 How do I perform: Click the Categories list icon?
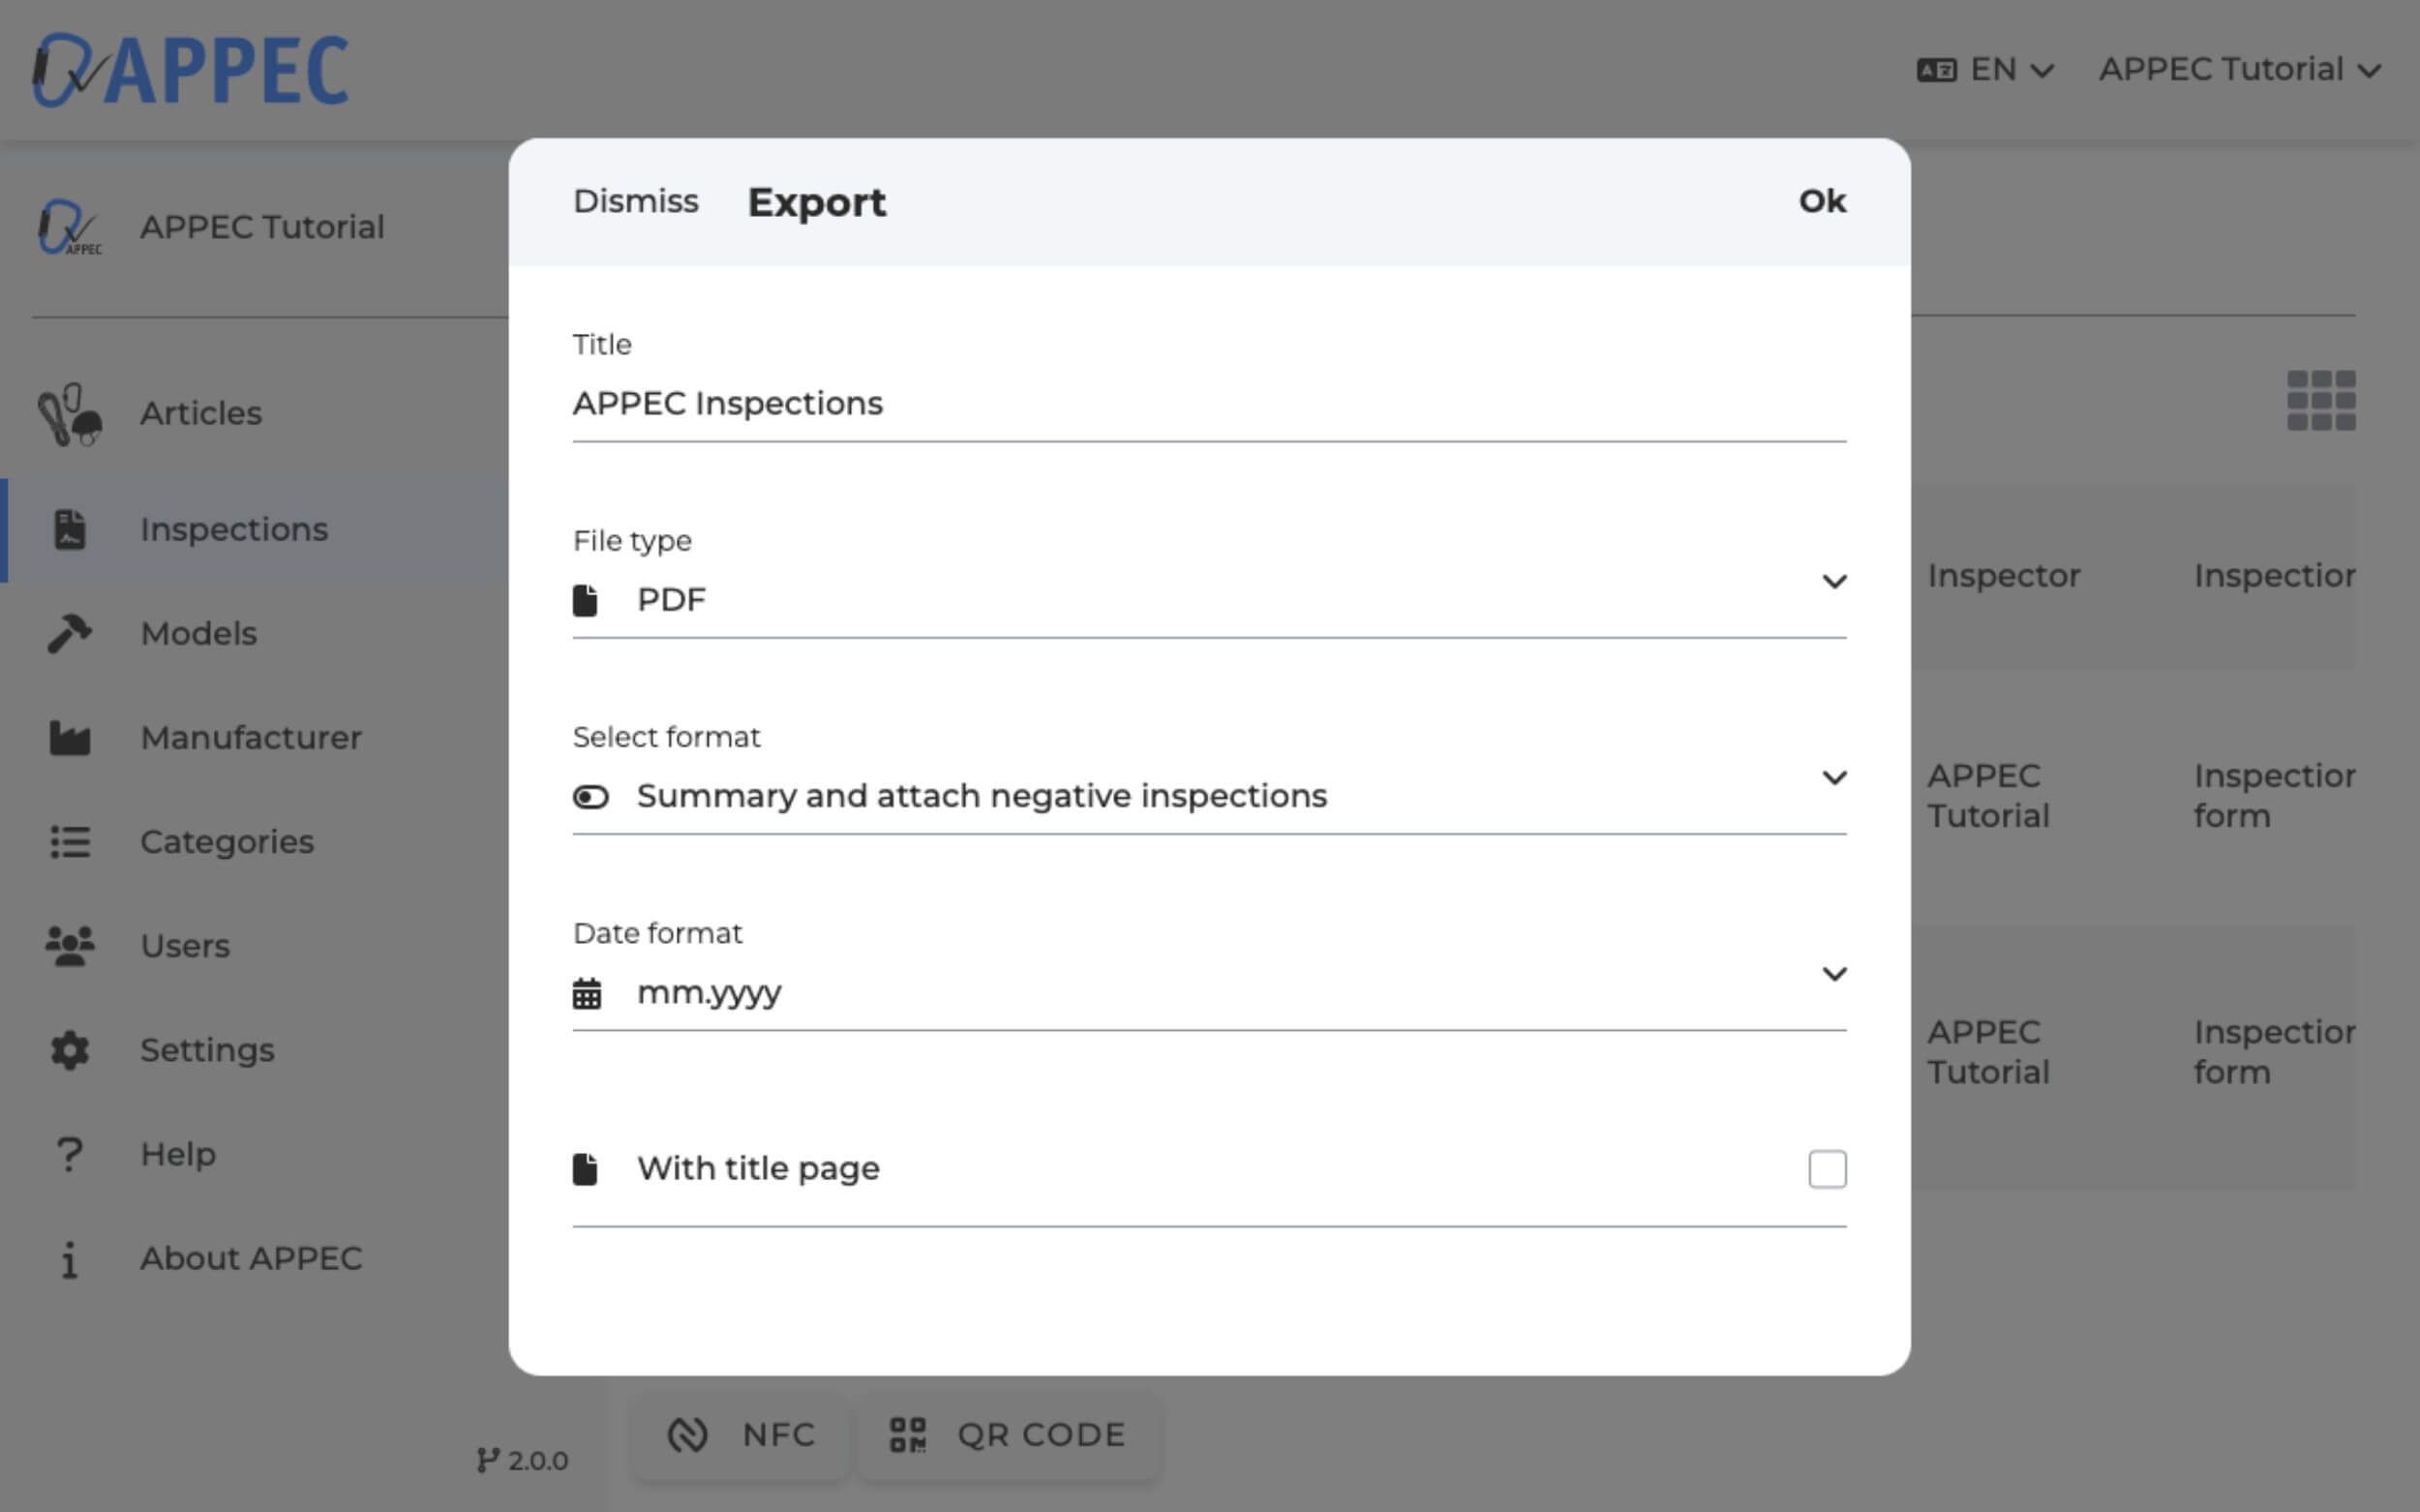(69, 842)
